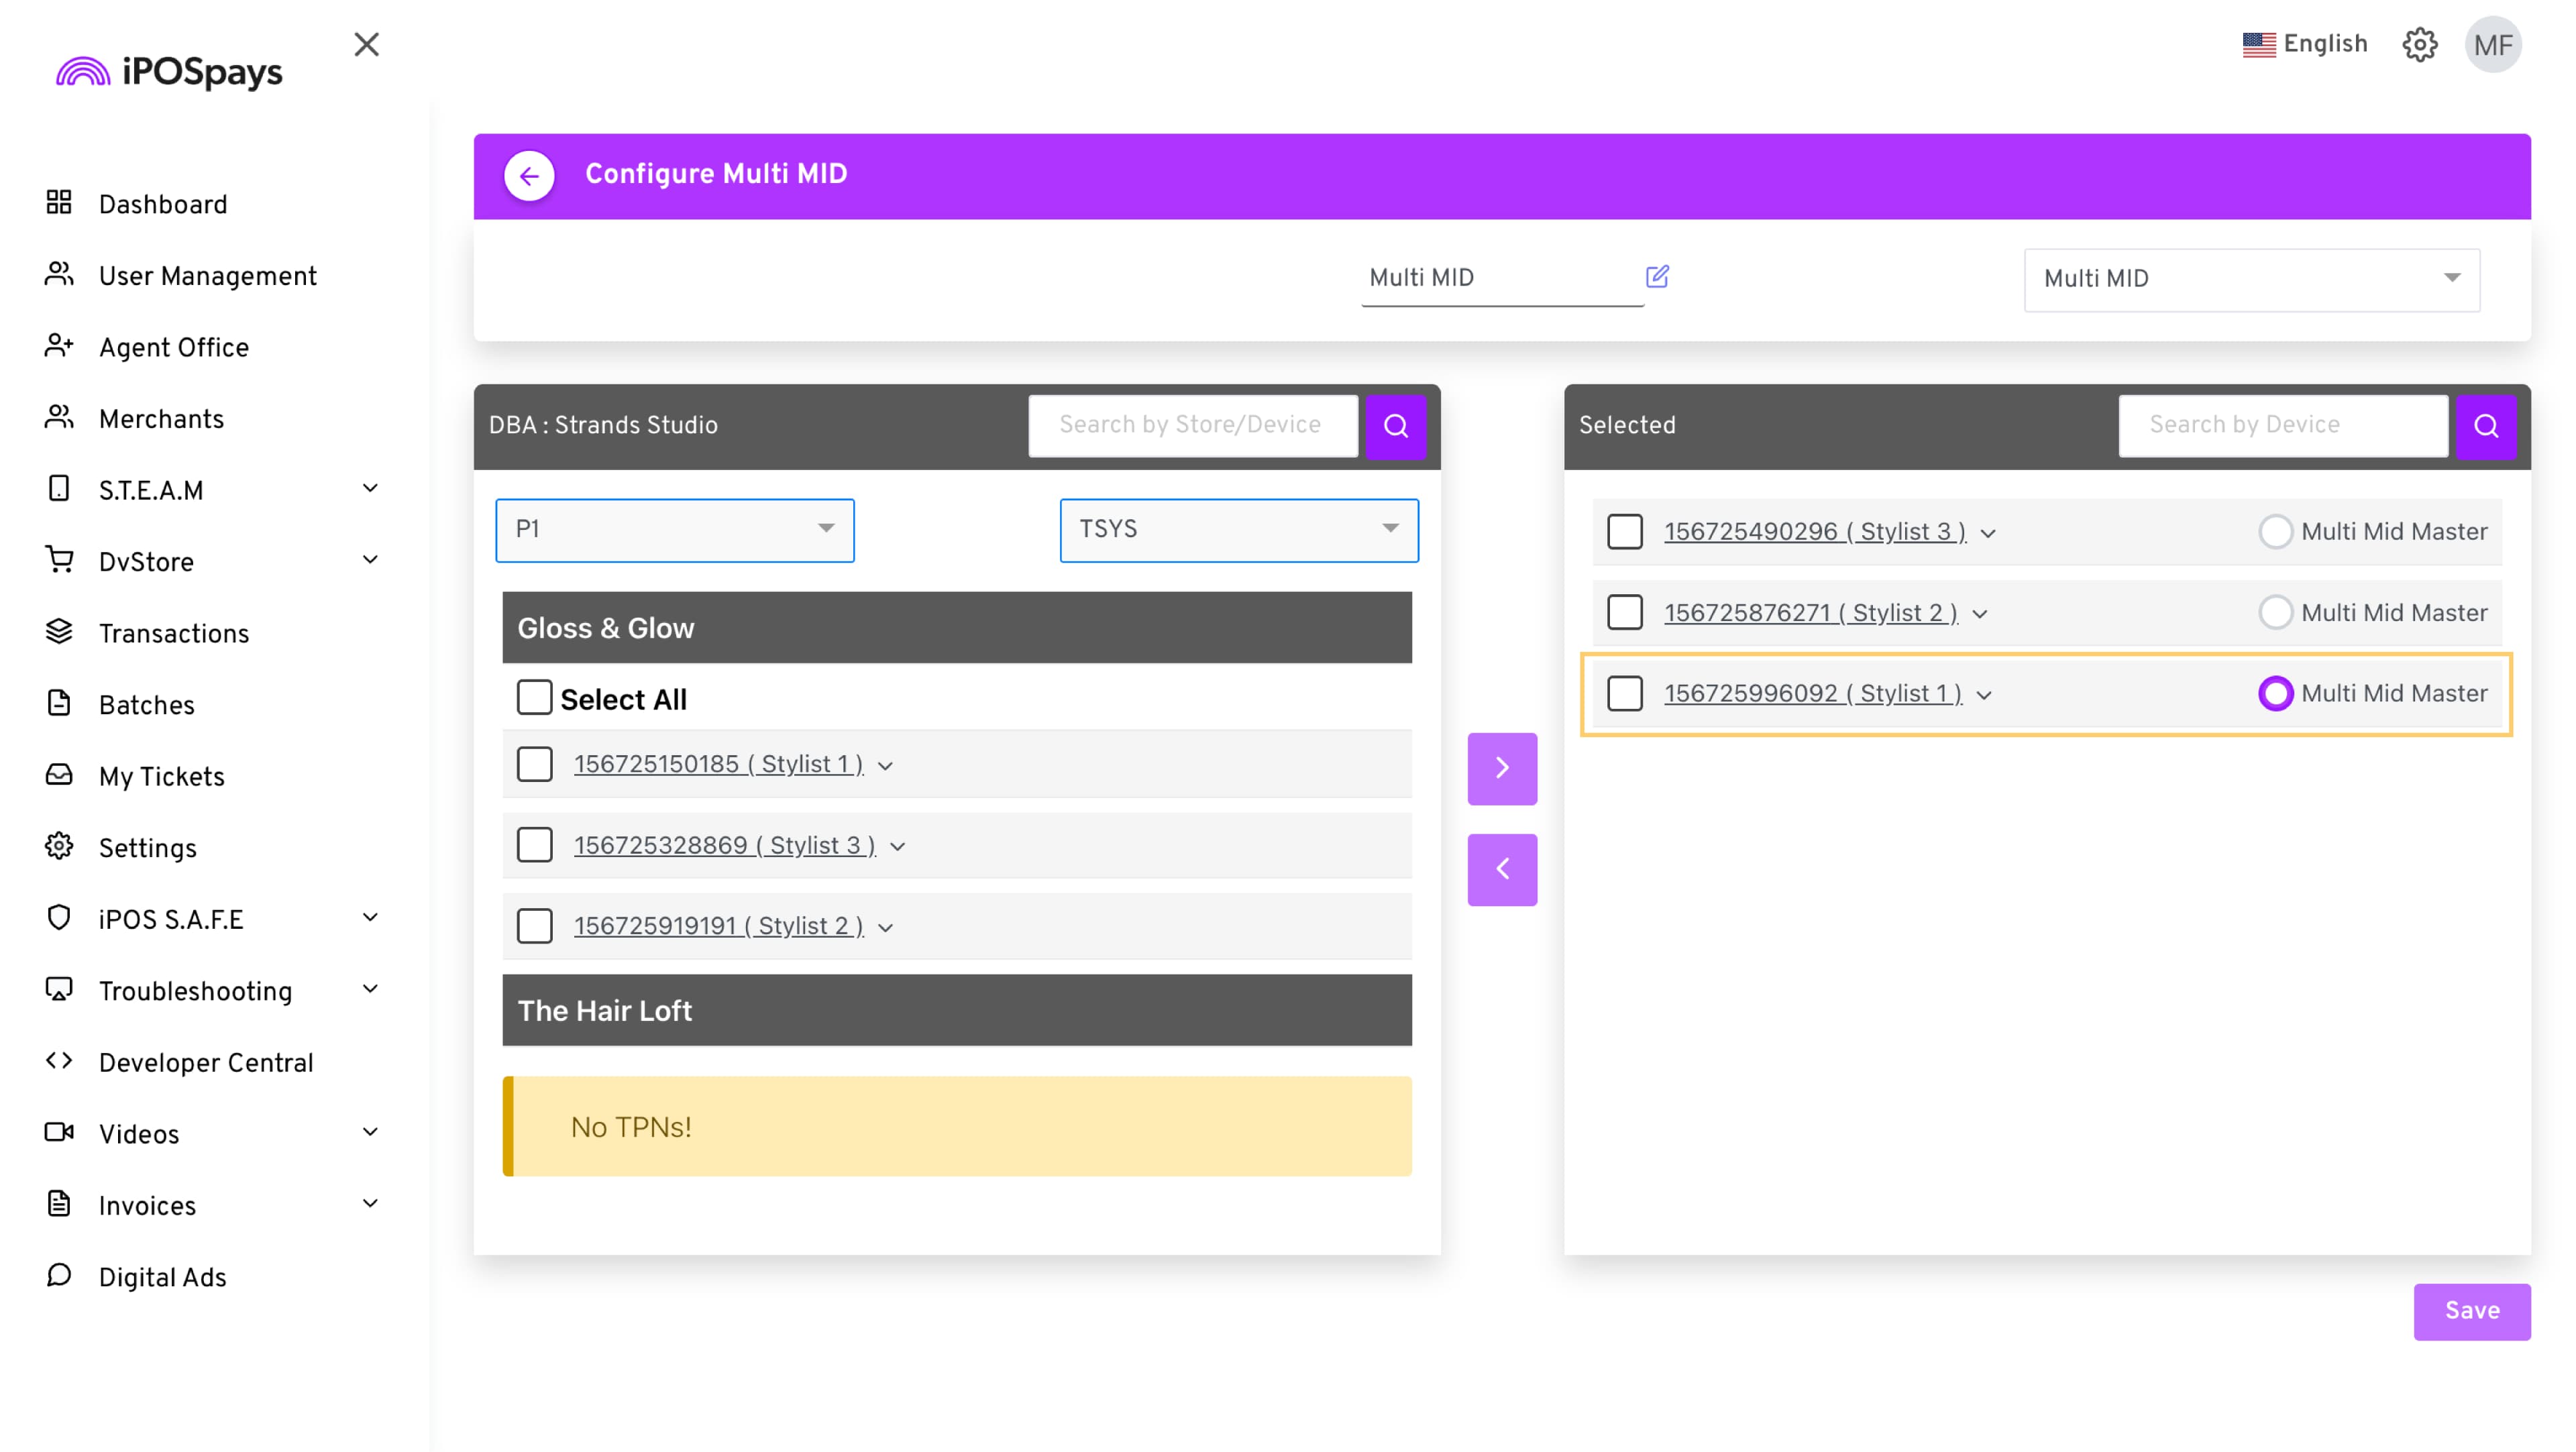This screenshot has height=1452, width=2576.
Task: Open the Developer Central menu item
Action: tap(206, 1062)
